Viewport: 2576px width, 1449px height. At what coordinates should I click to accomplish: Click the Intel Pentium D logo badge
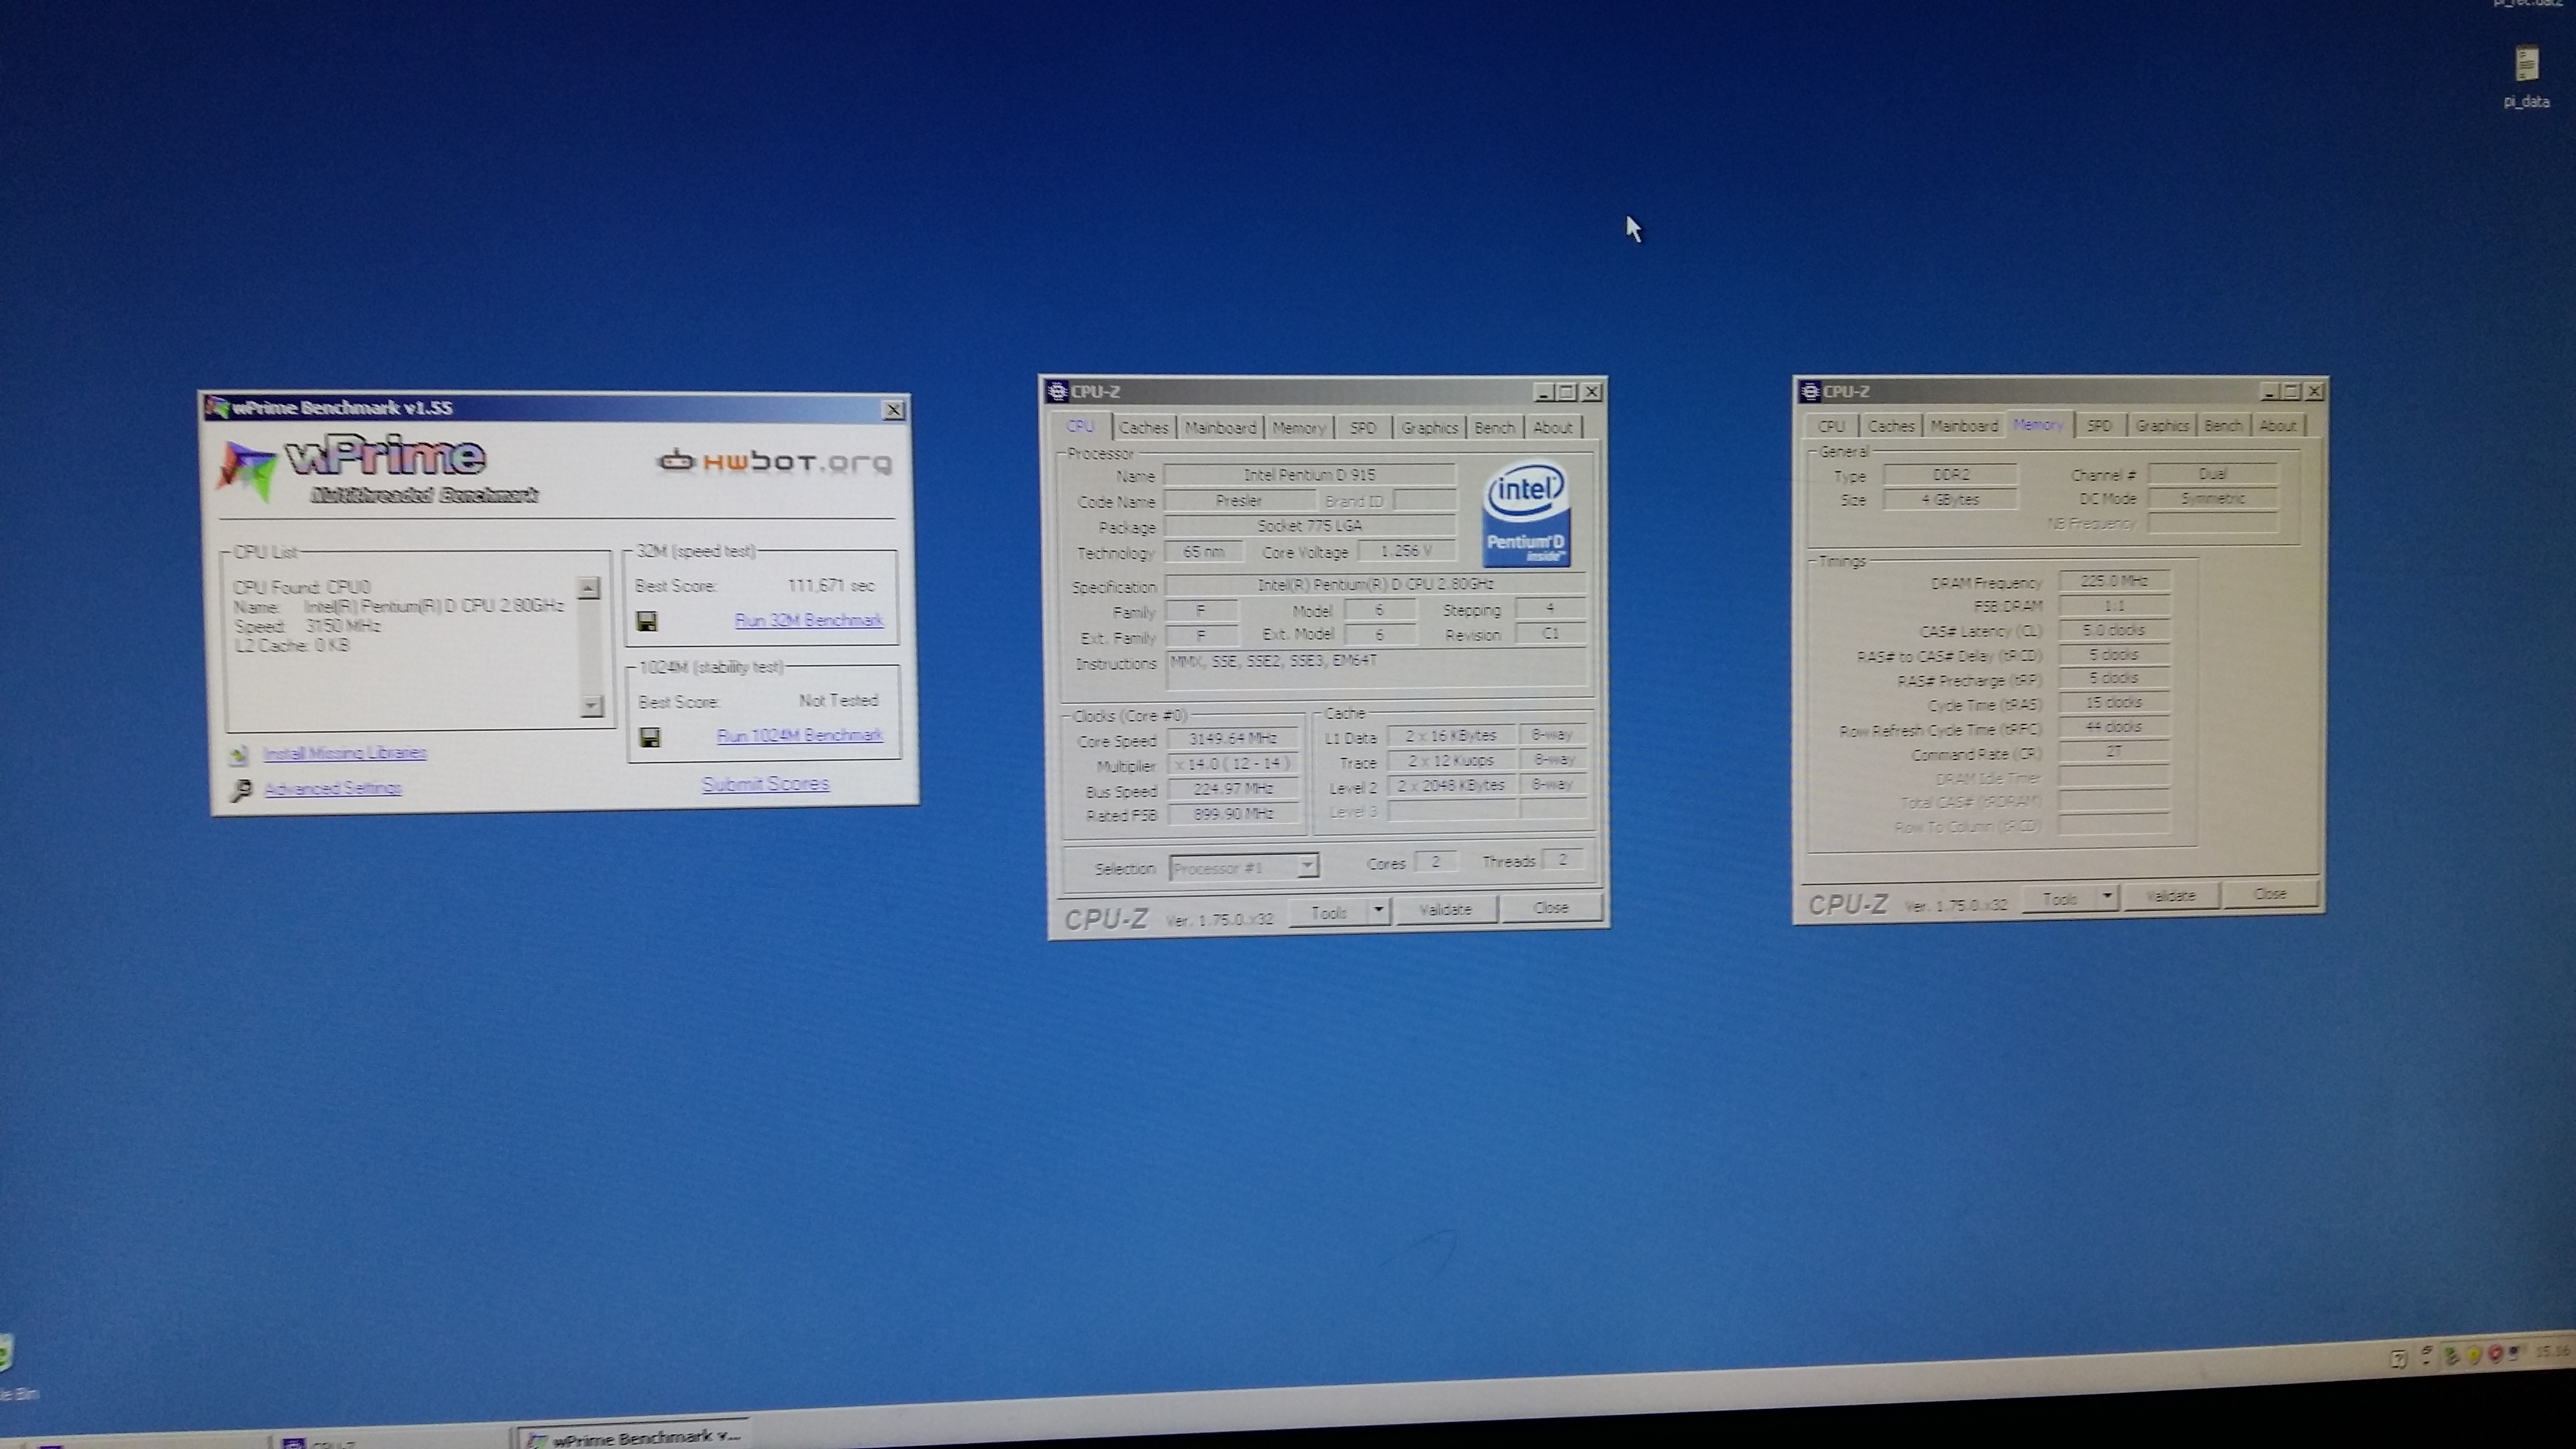point(1525,515)
